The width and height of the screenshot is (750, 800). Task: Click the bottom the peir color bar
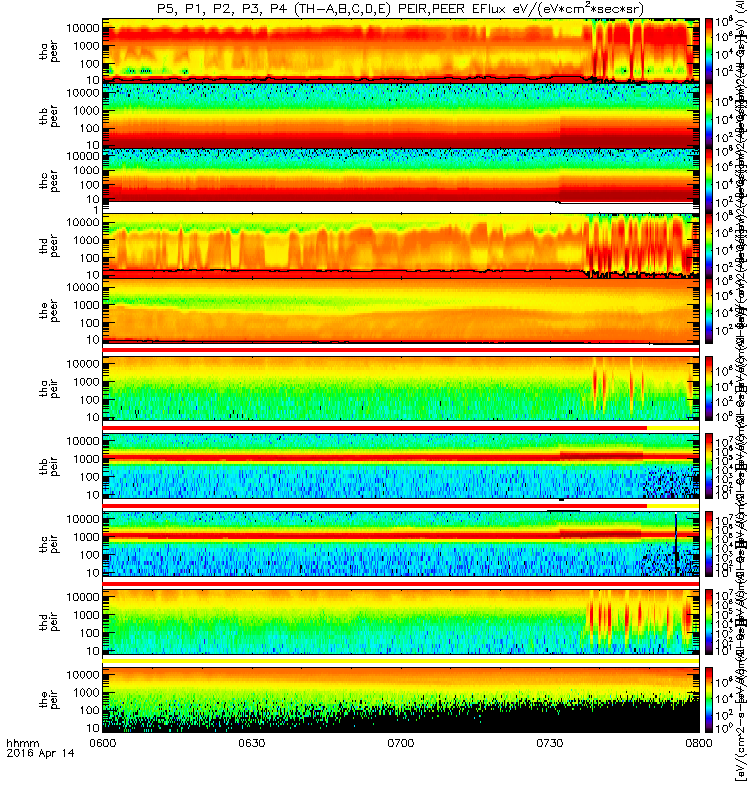coord(709,700)
